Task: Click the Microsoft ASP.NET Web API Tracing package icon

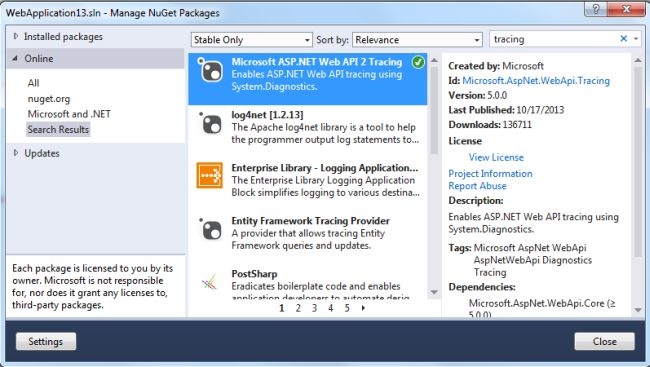Action: tap(210, 69)
